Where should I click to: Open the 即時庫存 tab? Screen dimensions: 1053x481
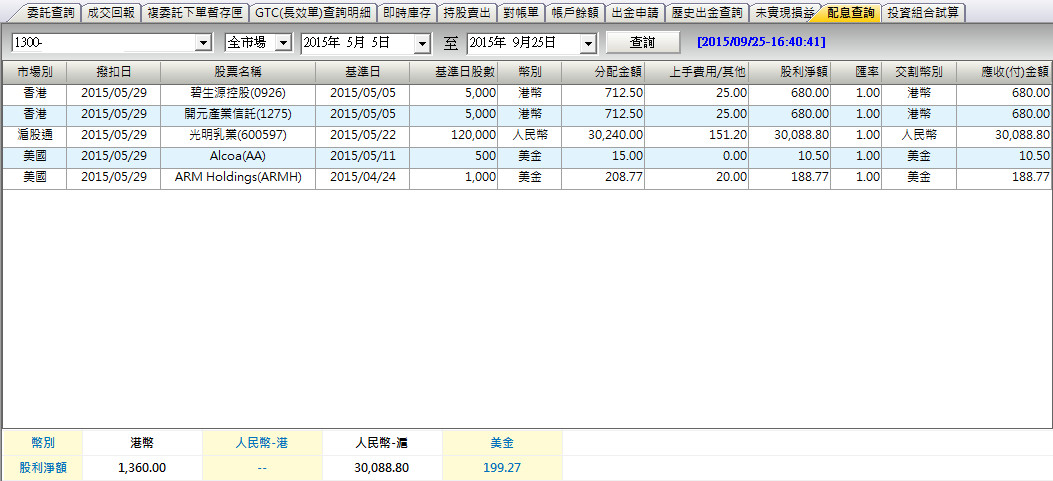[407, 13]
